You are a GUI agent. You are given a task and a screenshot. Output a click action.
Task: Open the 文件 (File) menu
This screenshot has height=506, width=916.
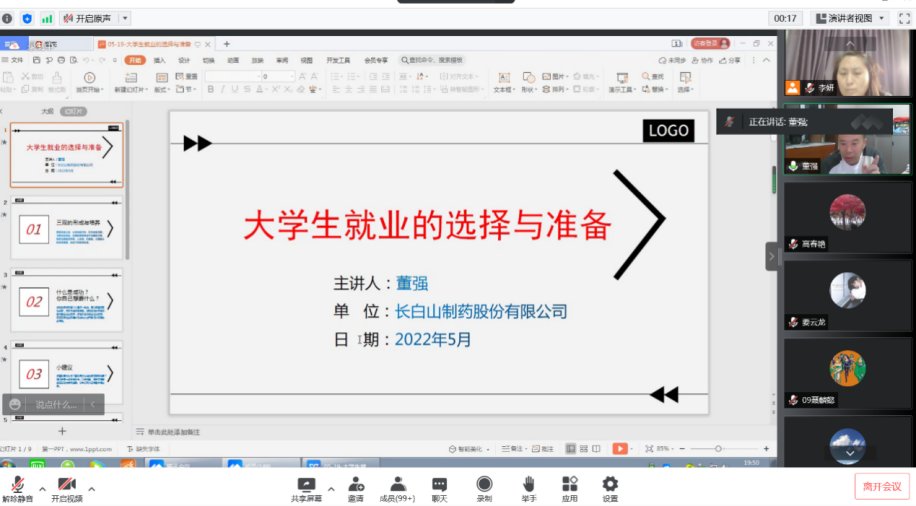click(16, 60)
